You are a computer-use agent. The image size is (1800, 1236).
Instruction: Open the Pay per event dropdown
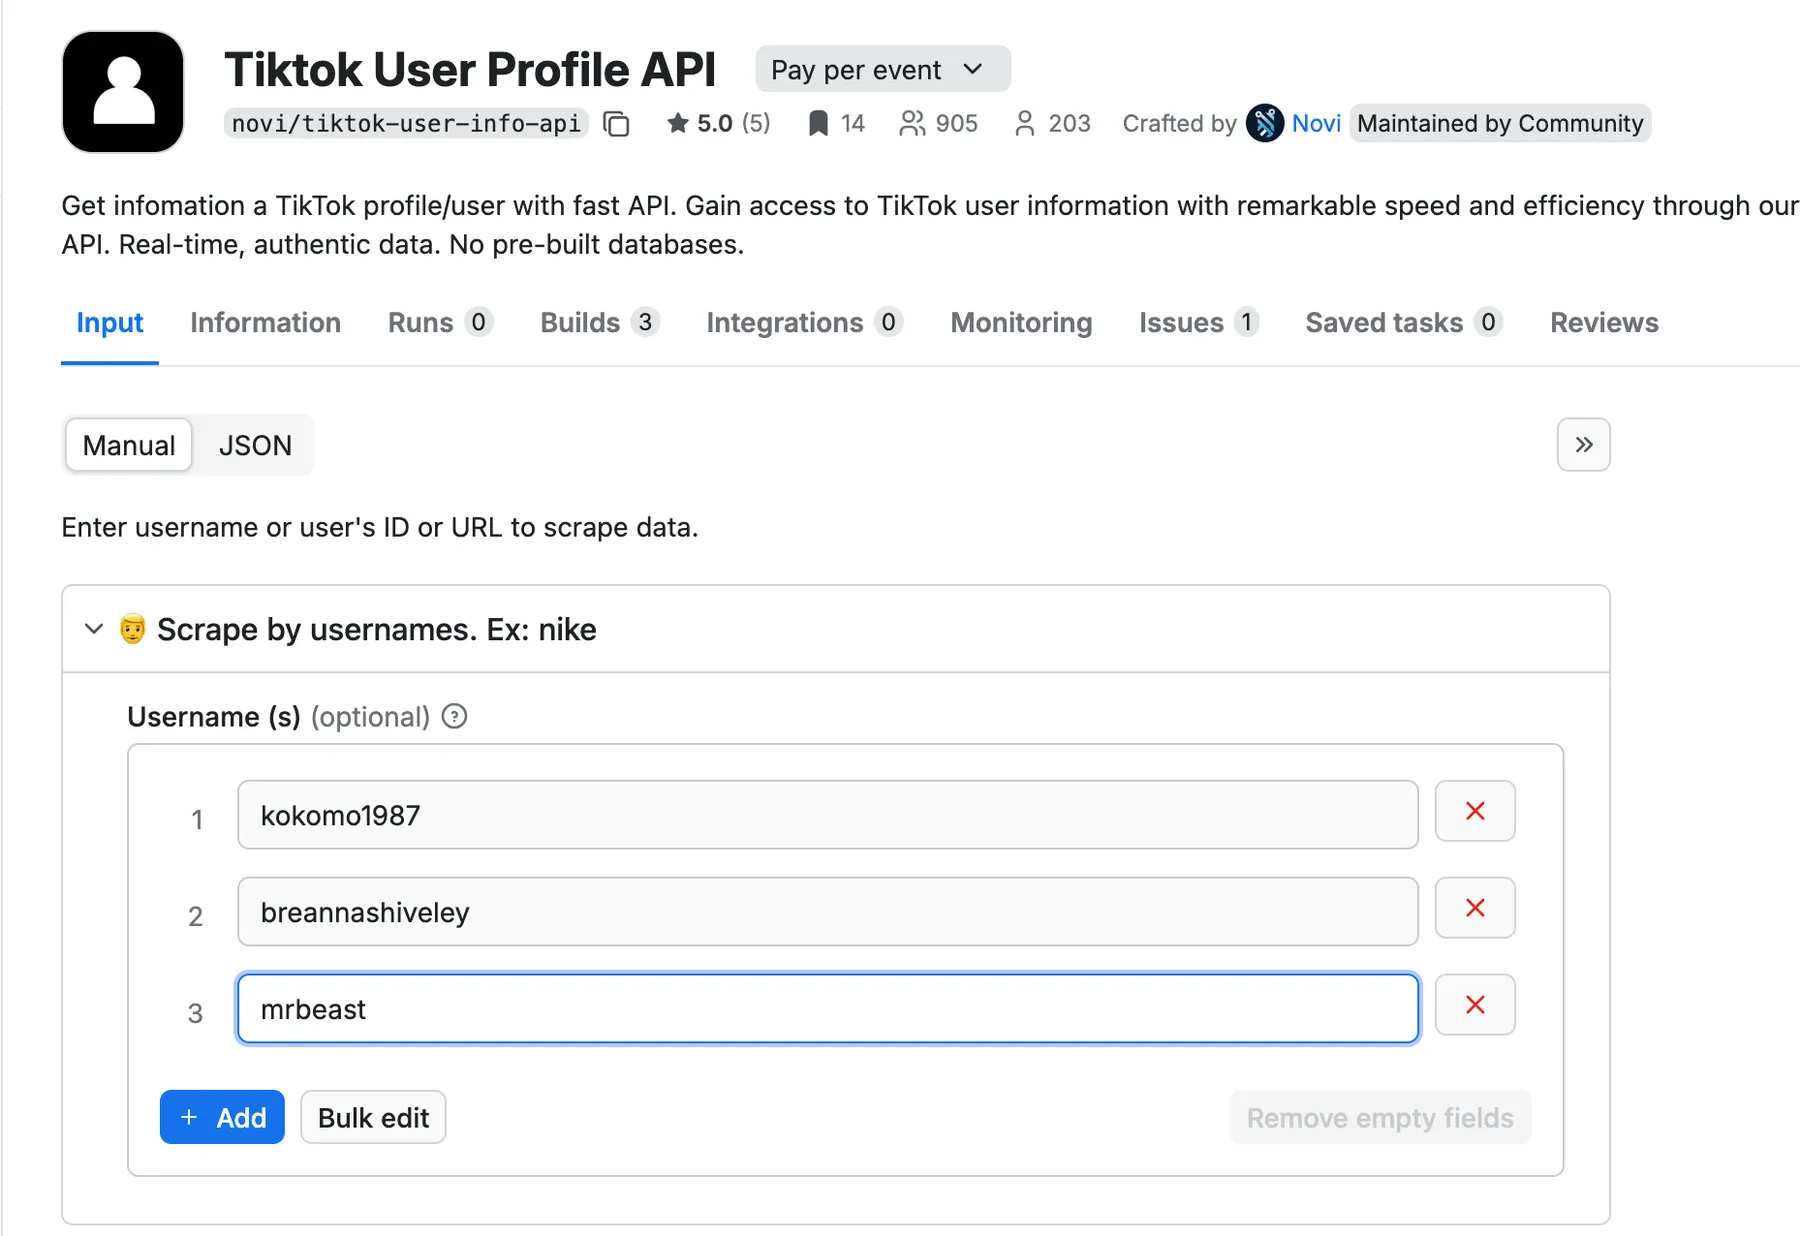882,70
